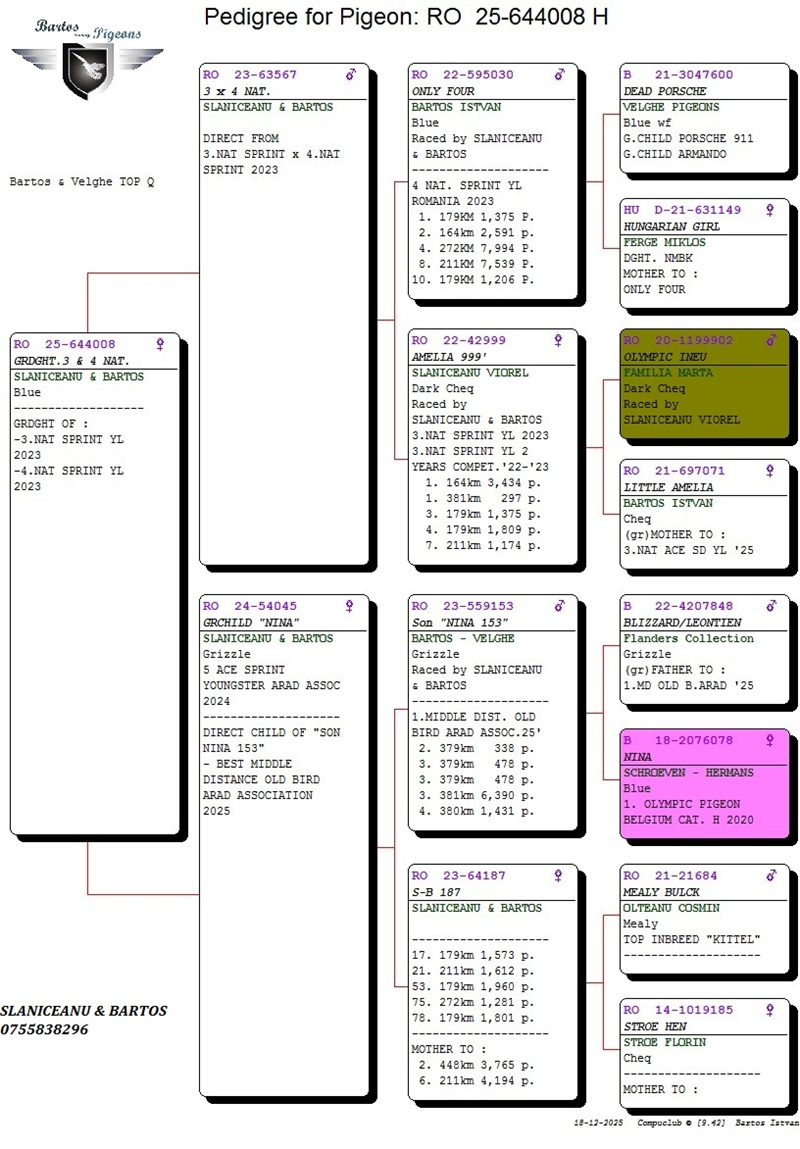Click the female symbol in AMELIA 999' box
Image resolution: width=800 pixels, height=1149 pixels.
pos(560,341)
